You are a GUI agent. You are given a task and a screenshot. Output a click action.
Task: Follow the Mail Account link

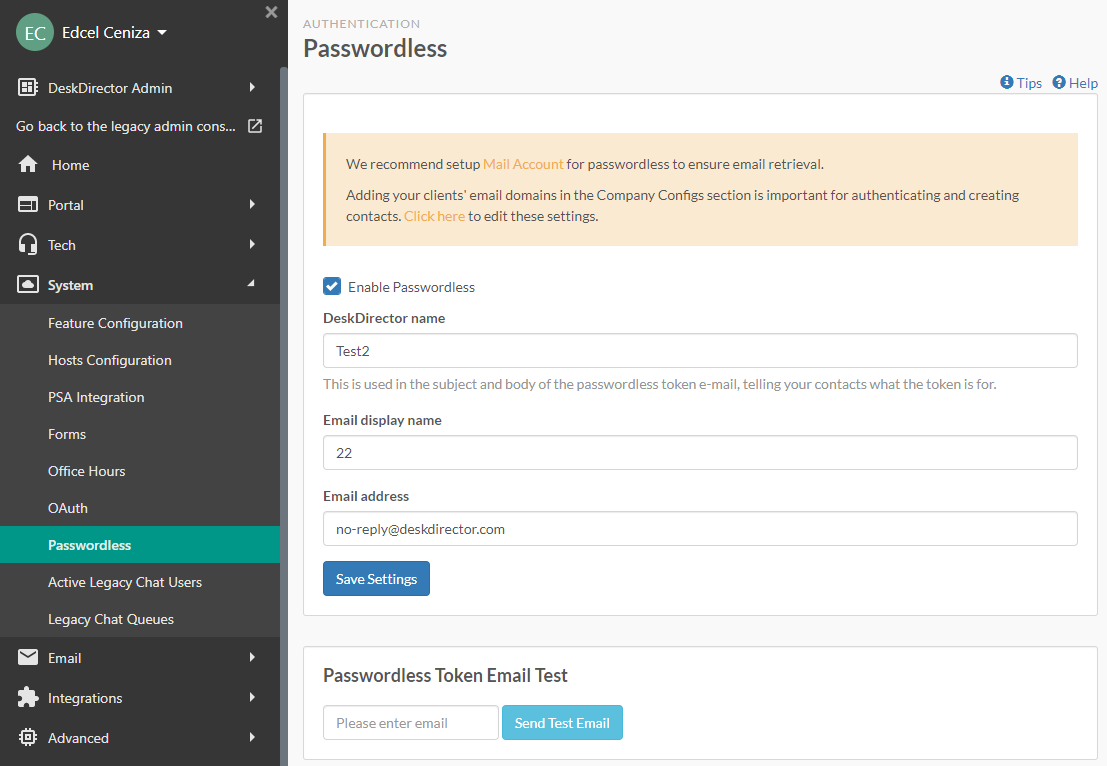pyautogui.click(x=523, y=164)
